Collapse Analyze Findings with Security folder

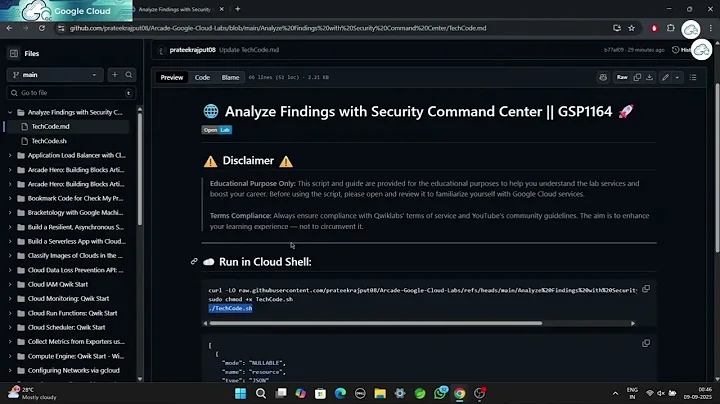[10, 112]
